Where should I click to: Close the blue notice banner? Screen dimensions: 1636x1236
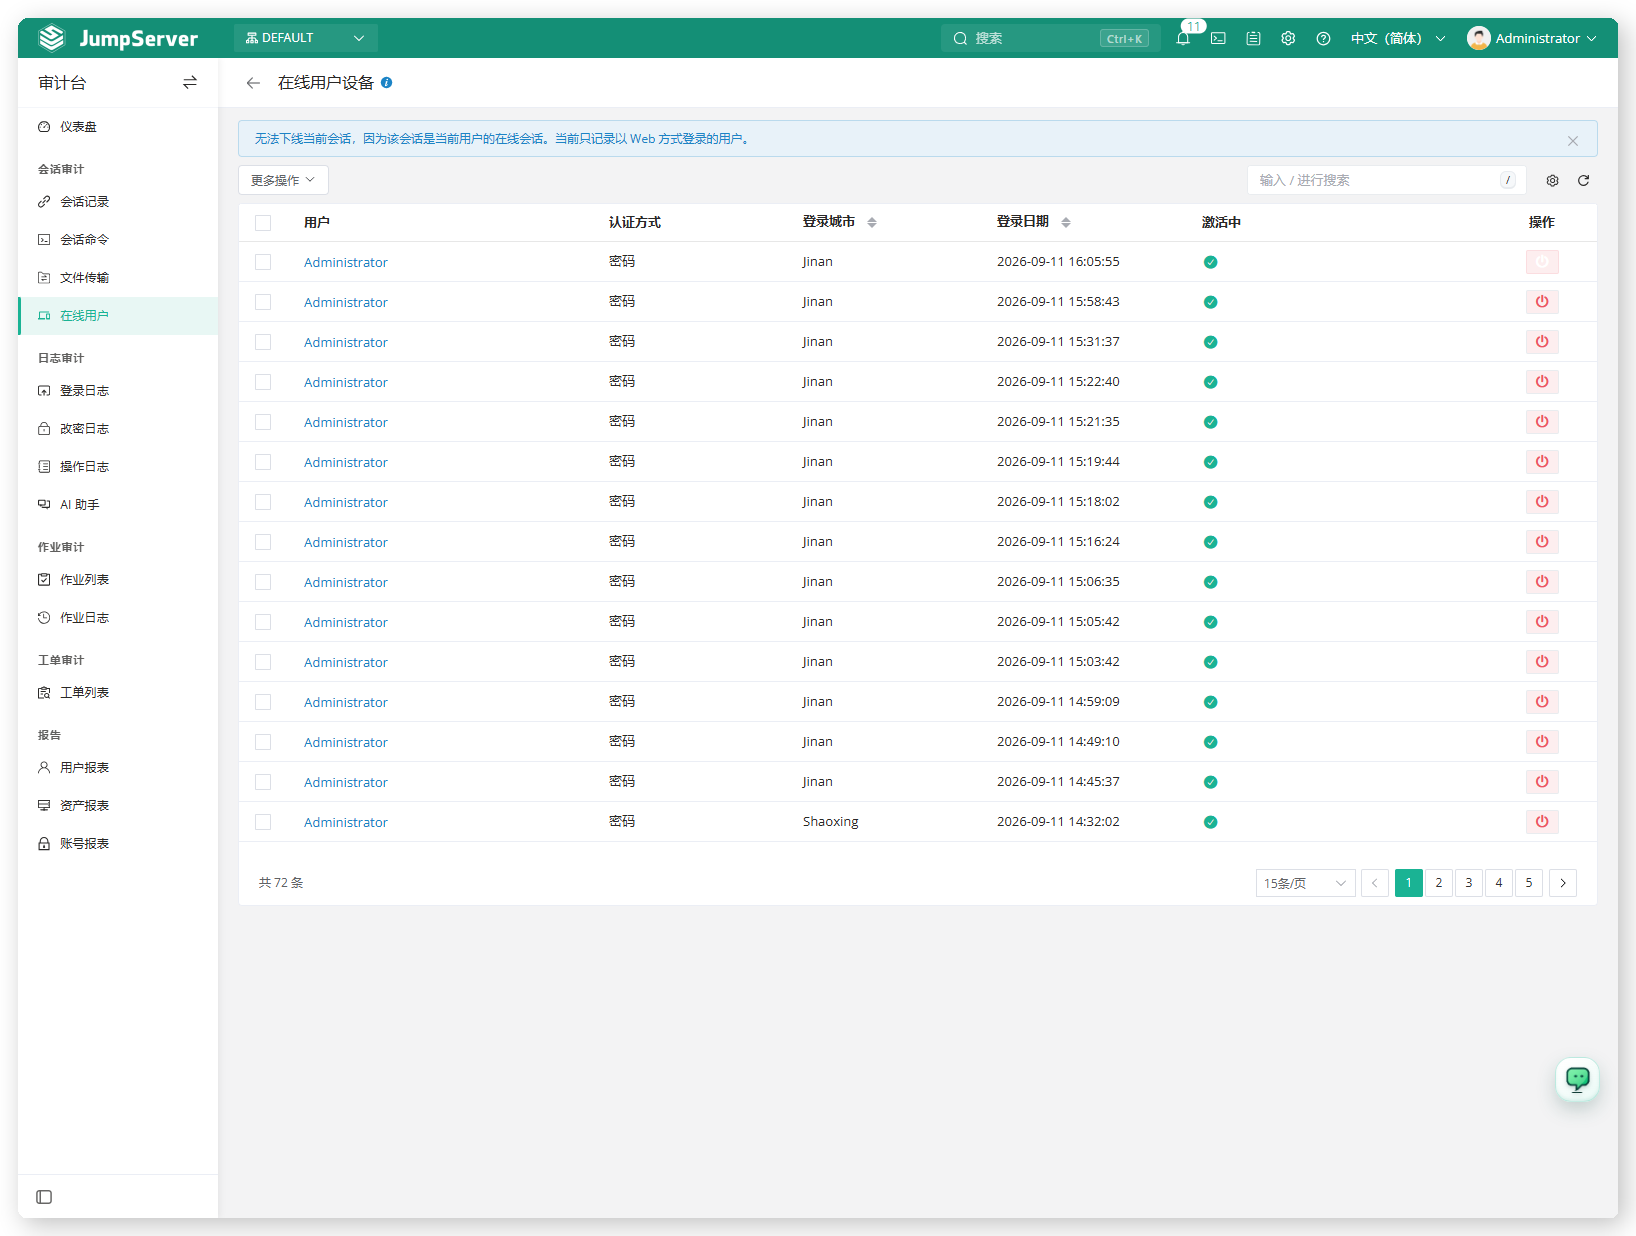(1572, 141)
